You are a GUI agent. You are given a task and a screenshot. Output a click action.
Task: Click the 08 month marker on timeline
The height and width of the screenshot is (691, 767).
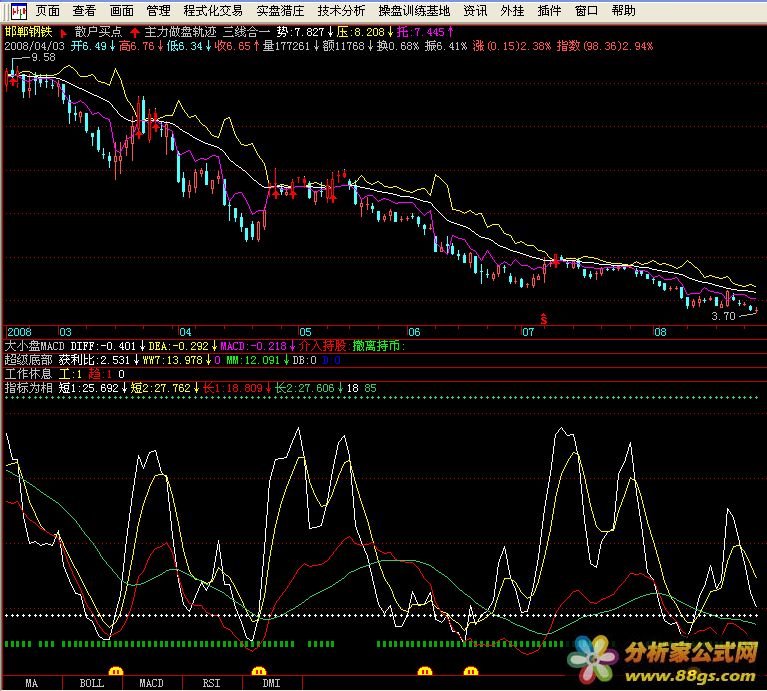coord(660,332)
